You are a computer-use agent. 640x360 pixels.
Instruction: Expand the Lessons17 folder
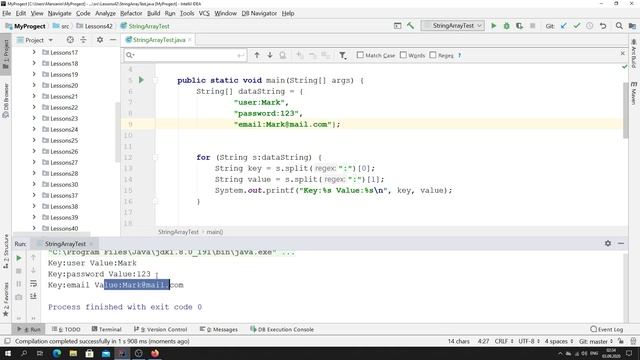click(x=34, y=52)
